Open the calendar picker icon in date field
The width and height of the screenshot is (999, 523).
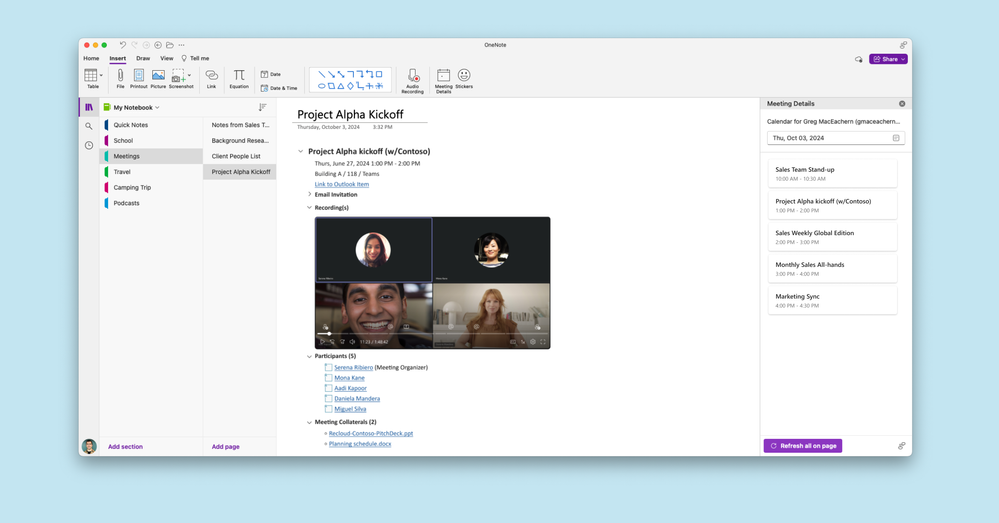coord(896,138)
